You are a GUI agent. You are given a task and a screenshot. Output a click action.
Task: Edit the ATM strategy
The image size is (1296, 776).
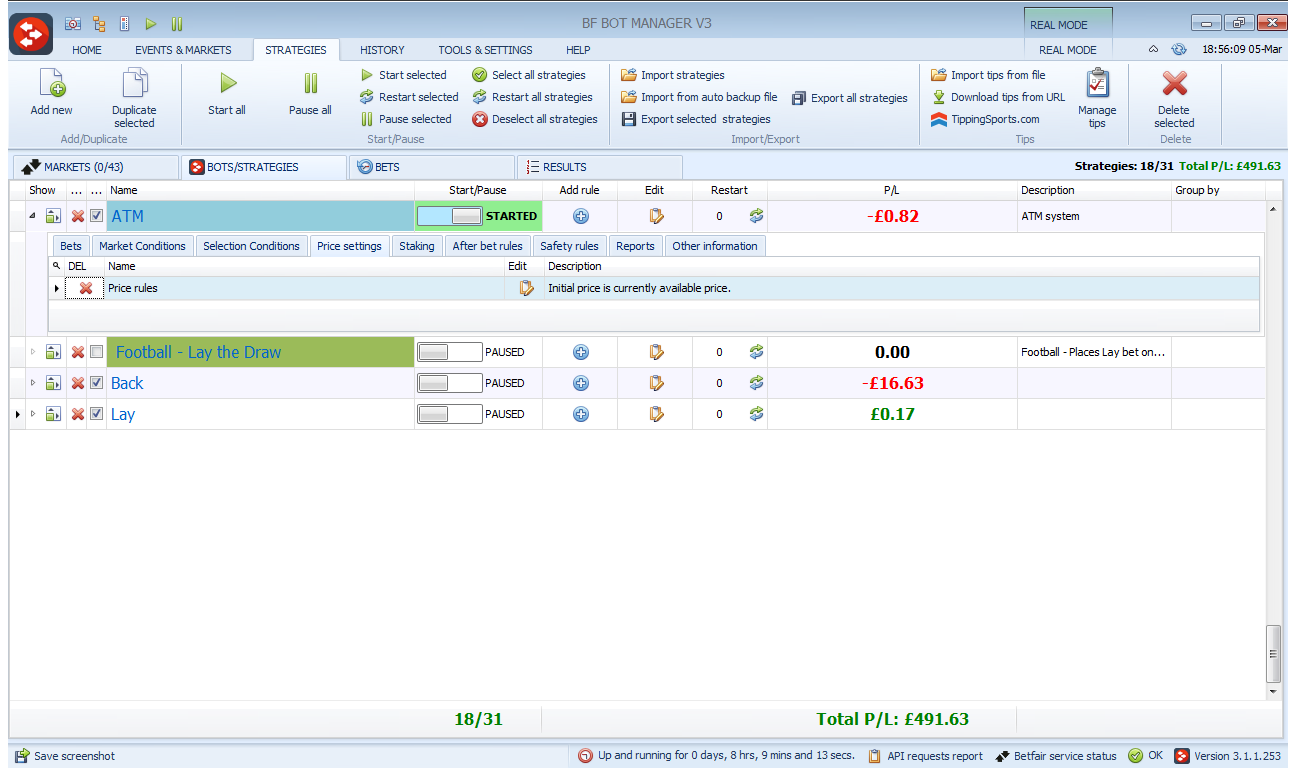[656, 216]
